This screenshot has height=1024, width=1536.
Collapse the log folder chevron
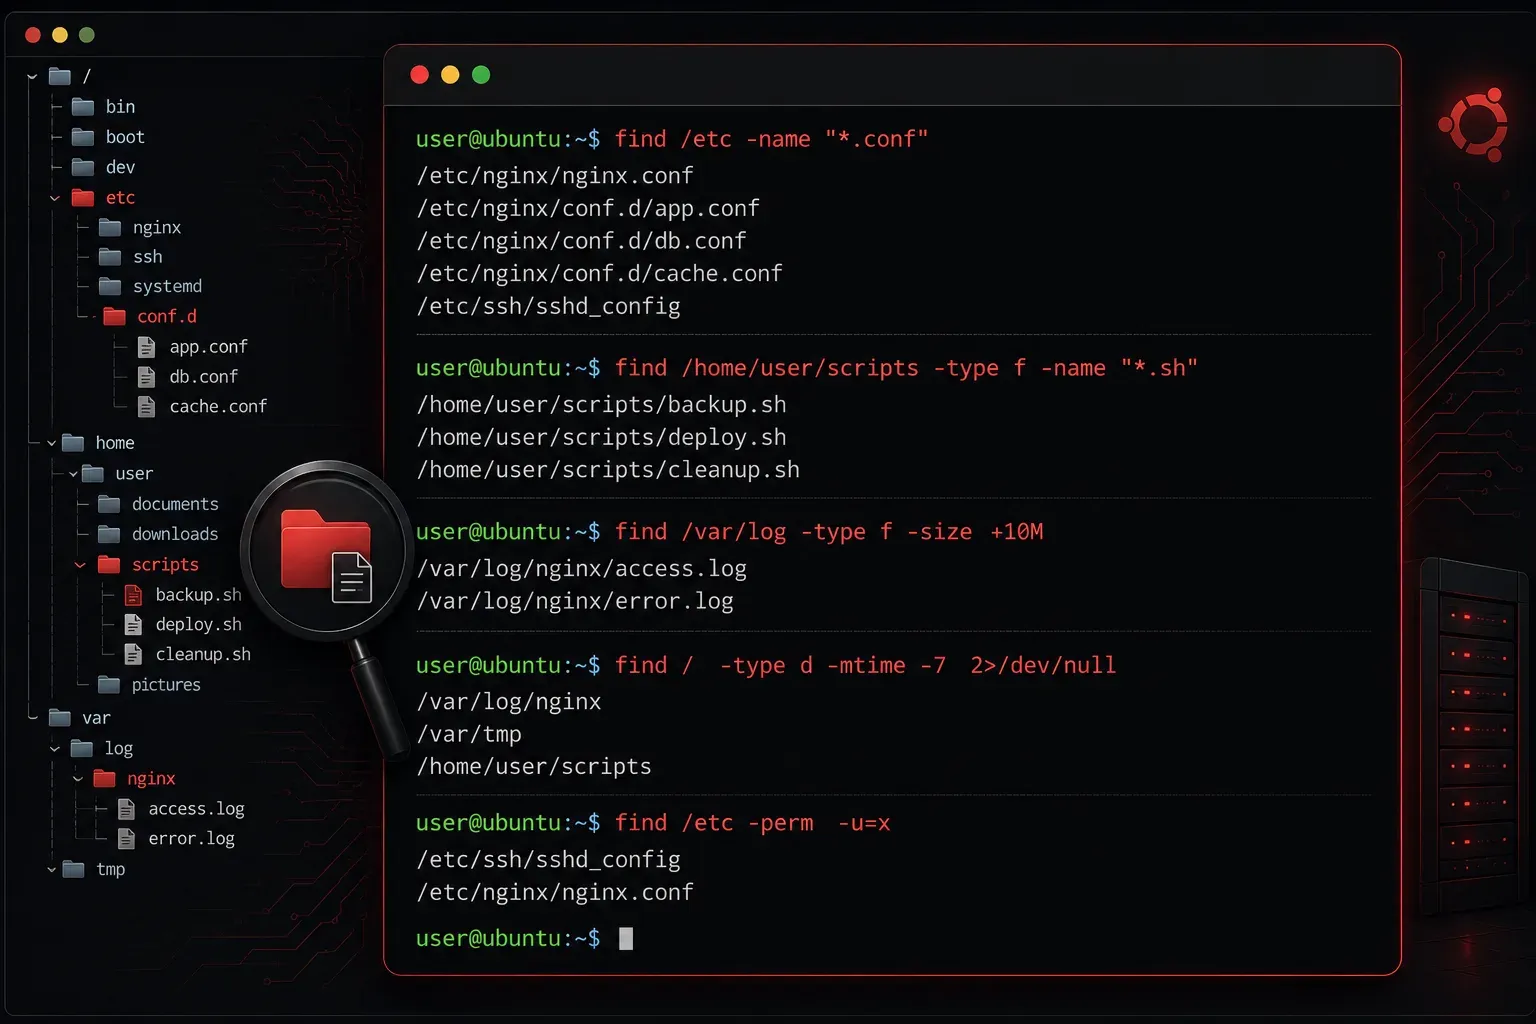pyautogui.click(x=55, y=749)
